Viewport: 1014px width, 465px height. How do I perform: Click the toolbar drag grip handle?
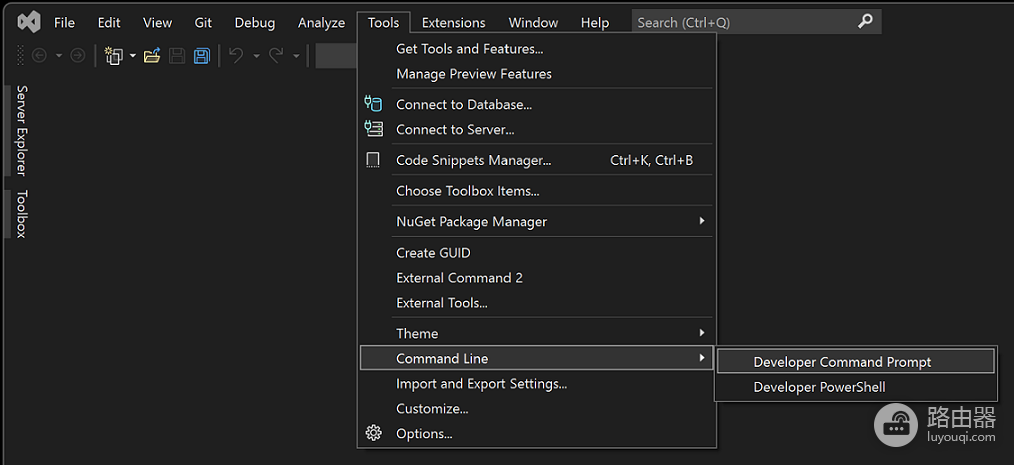[21, 56]
